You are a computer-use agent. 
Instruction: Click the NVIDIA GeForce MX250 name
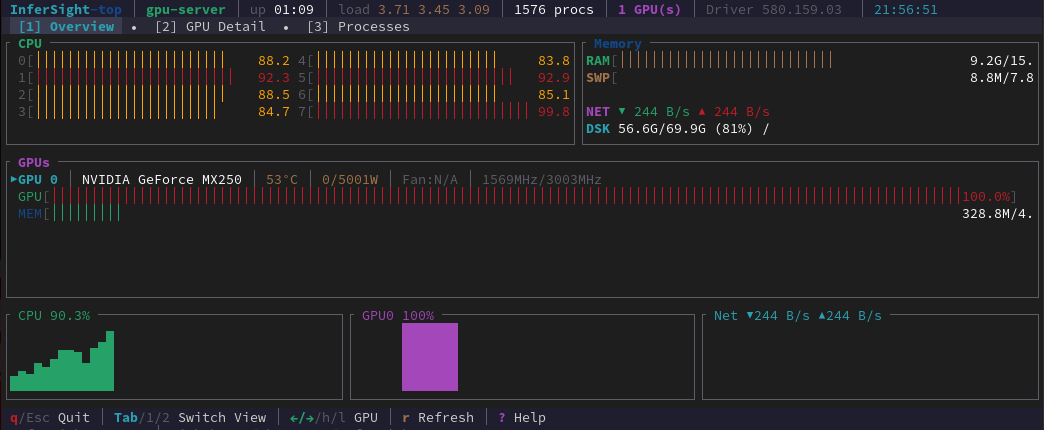pyautogui.click(x=162, y=180)
